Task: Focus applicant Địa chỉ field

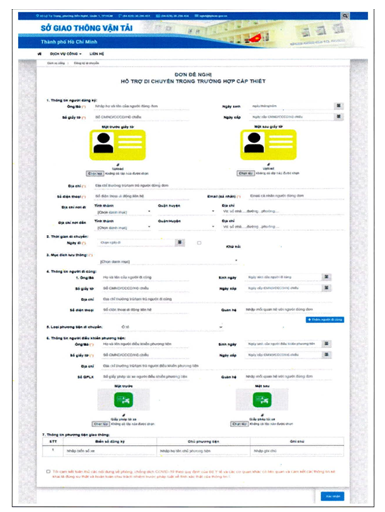Action: [x=219, y=185]
